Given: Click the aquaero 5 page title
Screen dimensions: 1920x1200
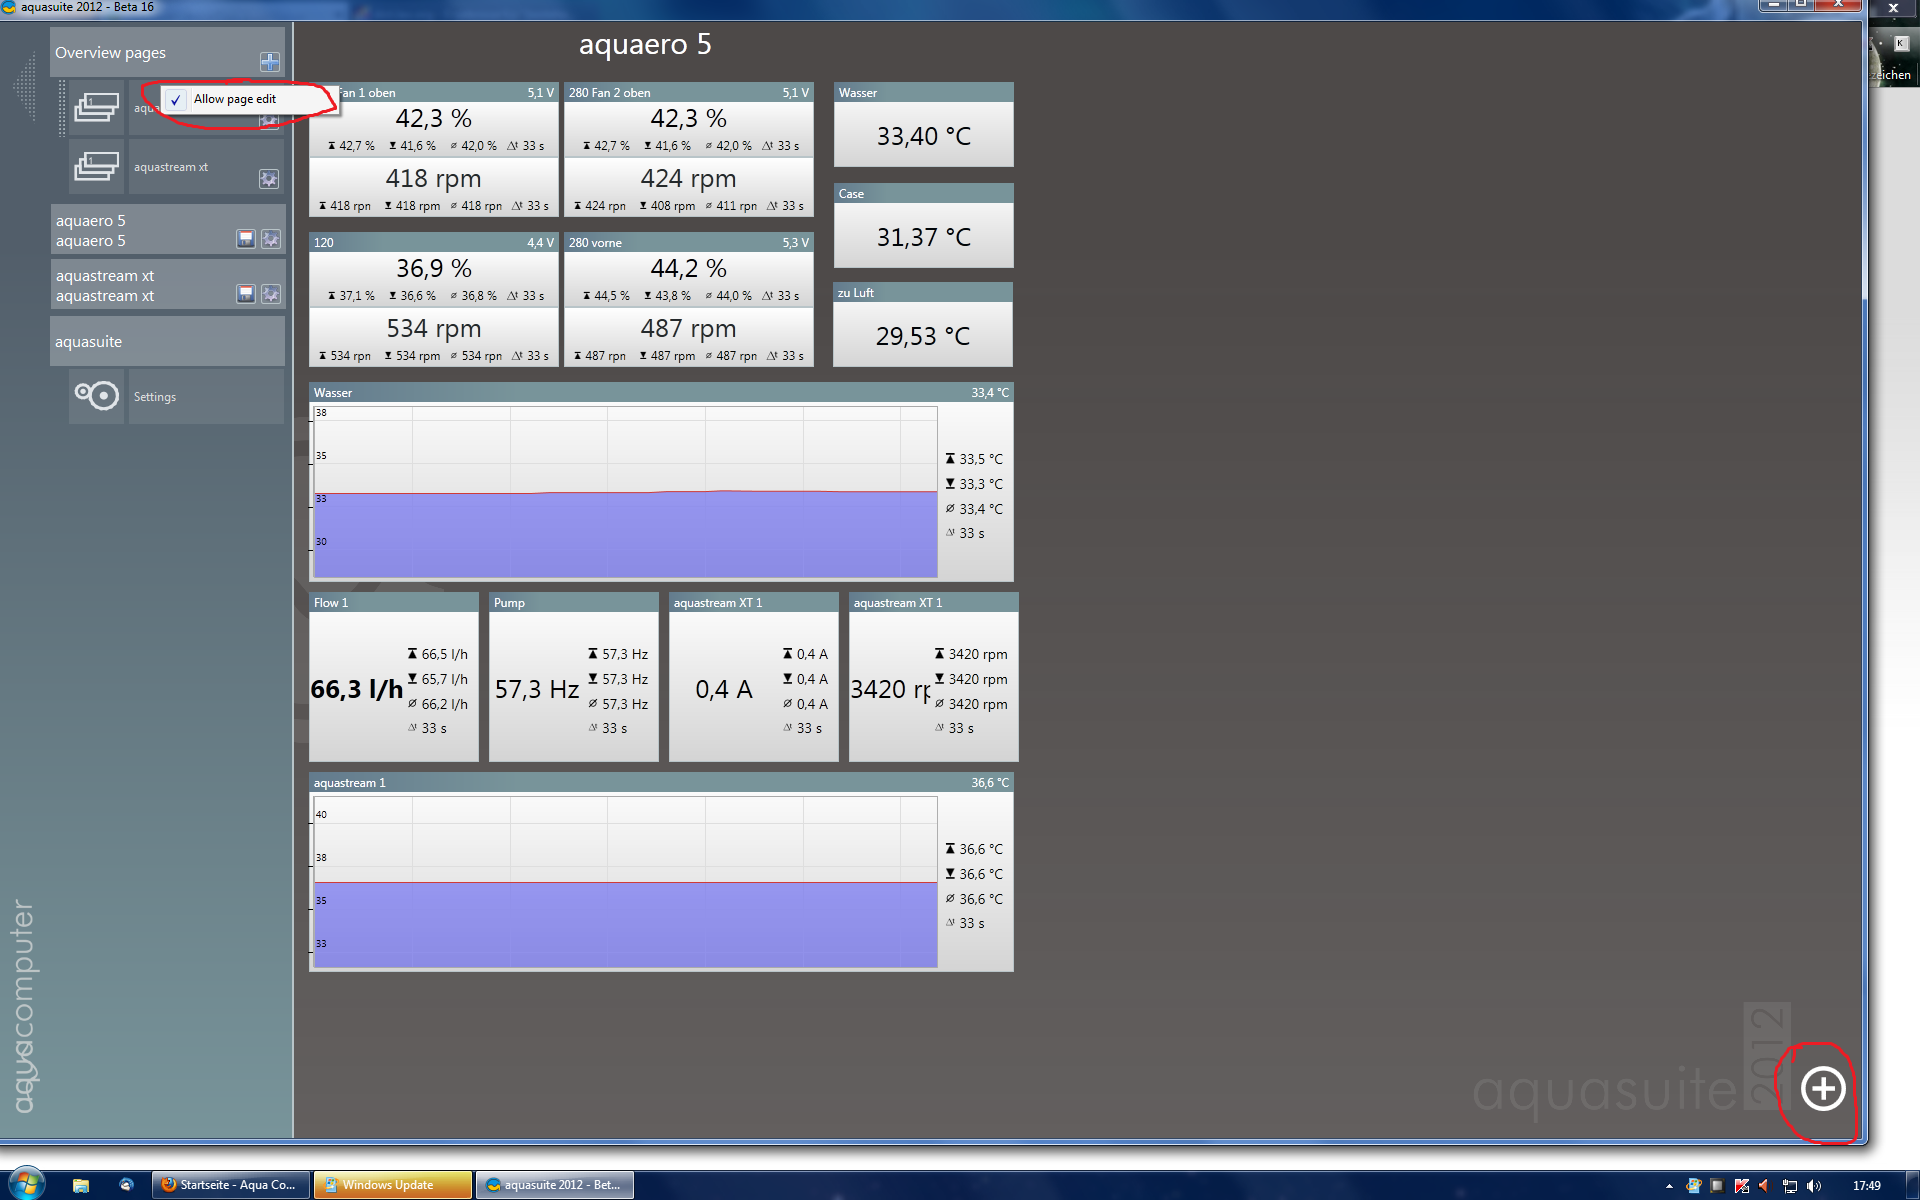Looking at the screenshot, I should (645, 44).
